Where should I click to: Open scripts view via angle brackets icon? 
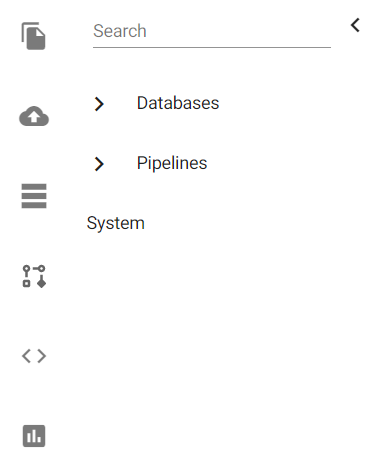[34, 356]
